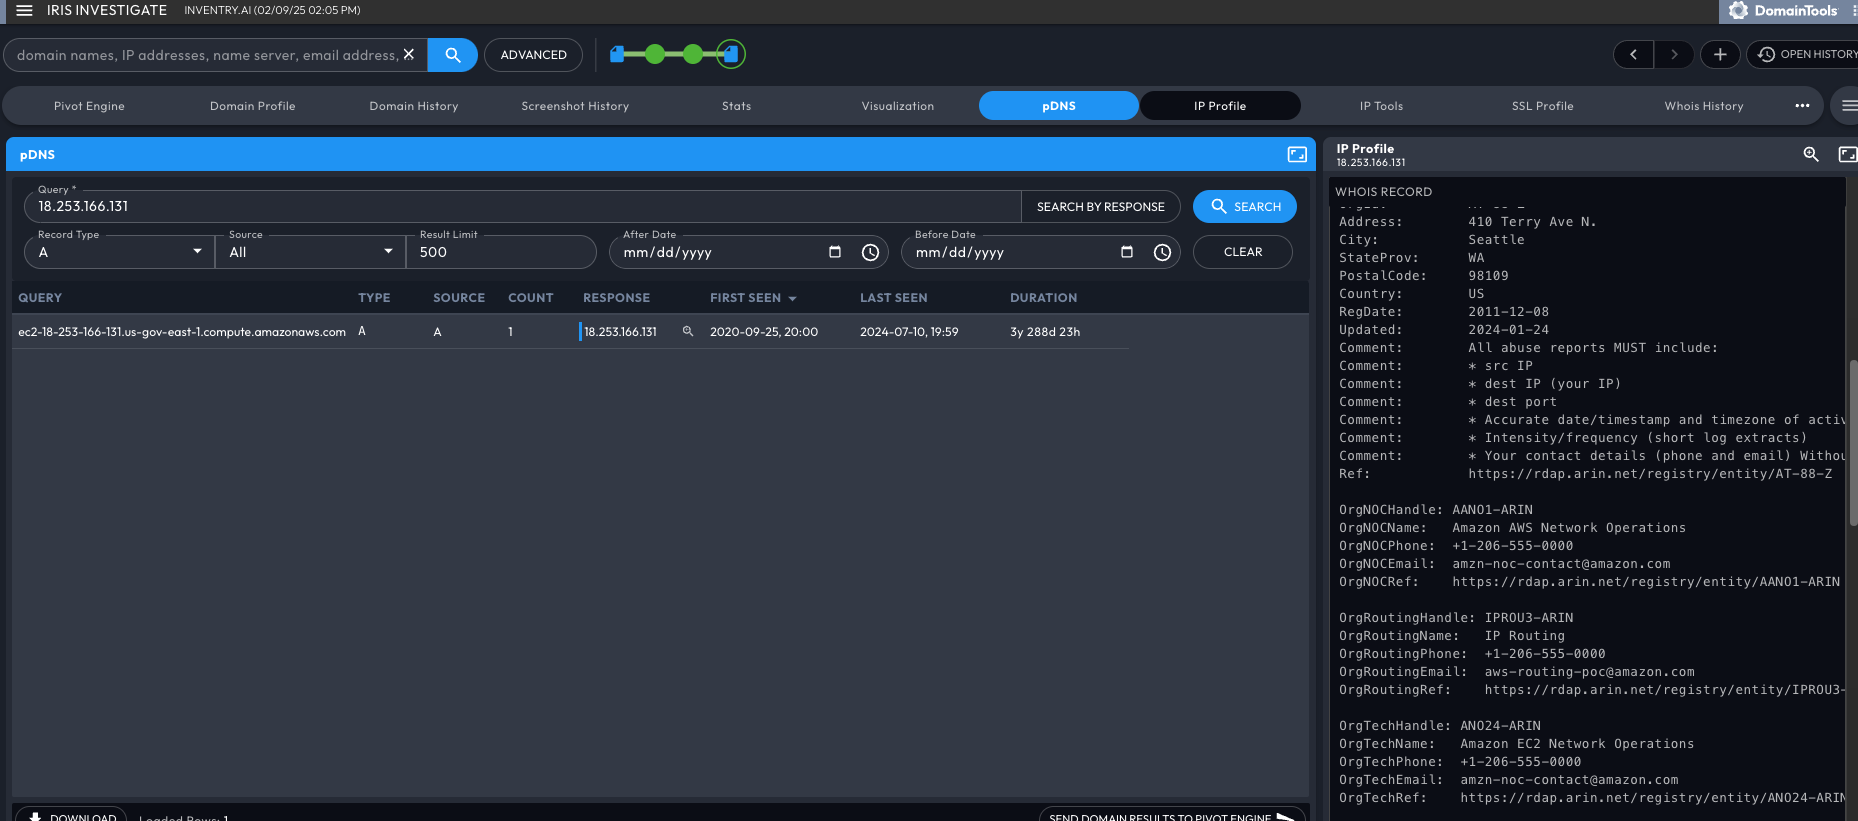Click aws-routing-poc@amazon.com email text
Viewport: 1858px width, 821px height.
point(1589,672)
